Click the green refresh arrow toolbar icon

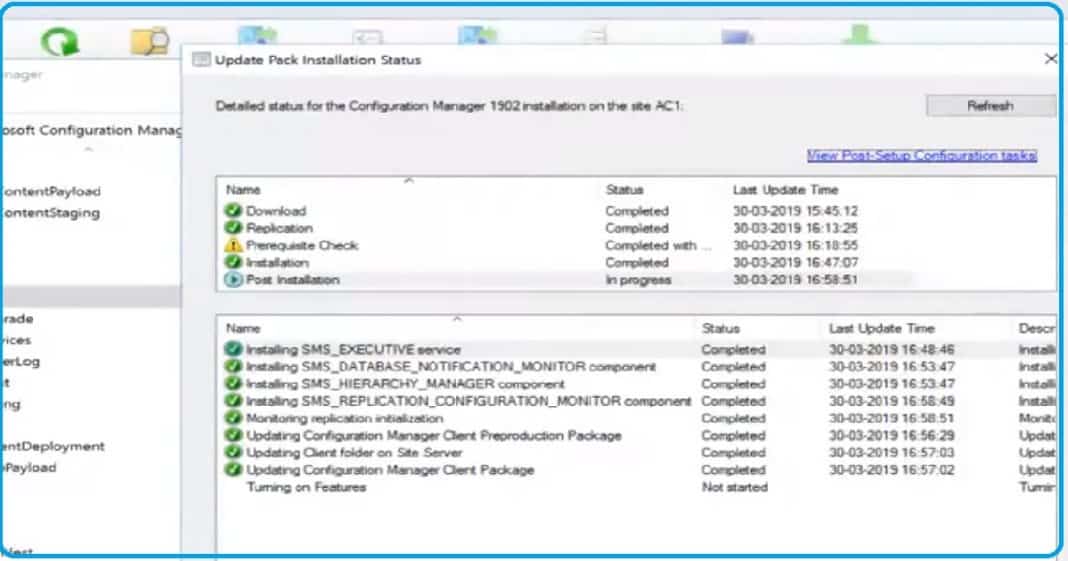[x=60, y=42]
